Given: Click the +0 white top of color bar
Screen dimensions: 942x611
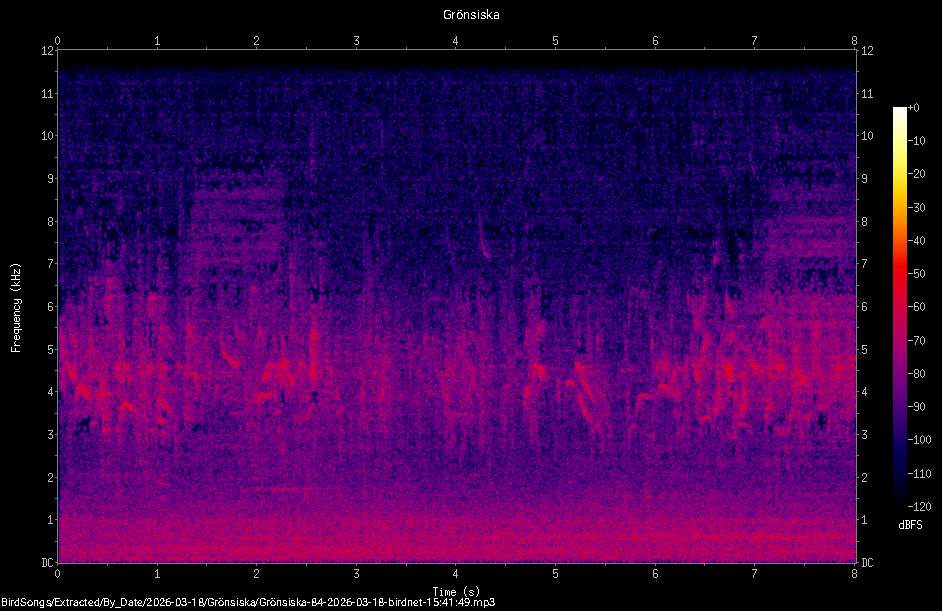Looking at the screenshot, I should pos(899,109).
